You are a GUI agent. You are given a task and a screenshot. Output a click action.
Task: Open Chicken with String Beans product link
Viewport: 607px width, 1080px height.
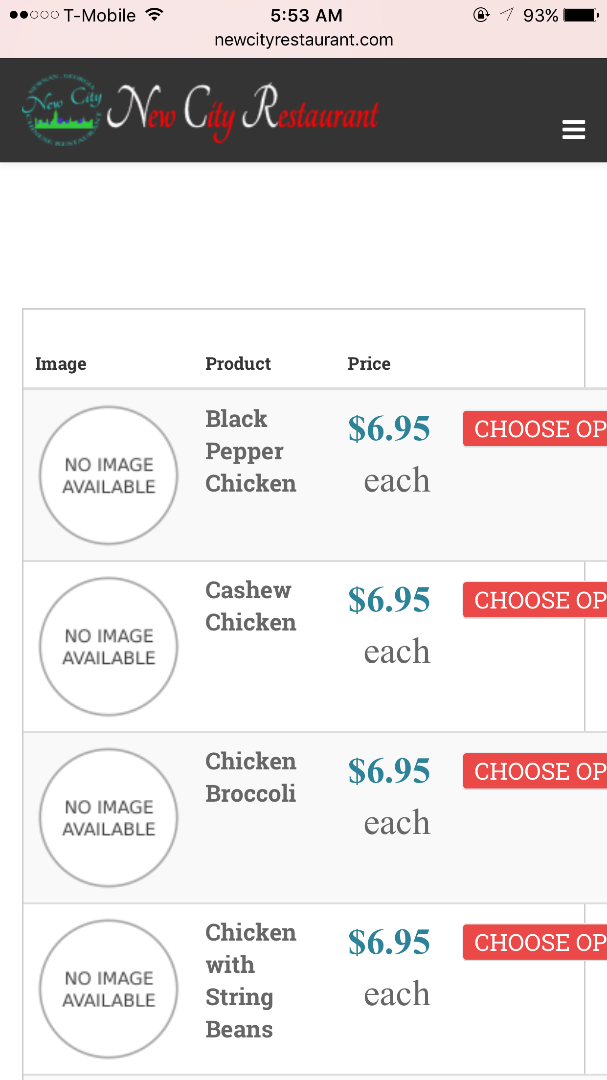point(250,980)
